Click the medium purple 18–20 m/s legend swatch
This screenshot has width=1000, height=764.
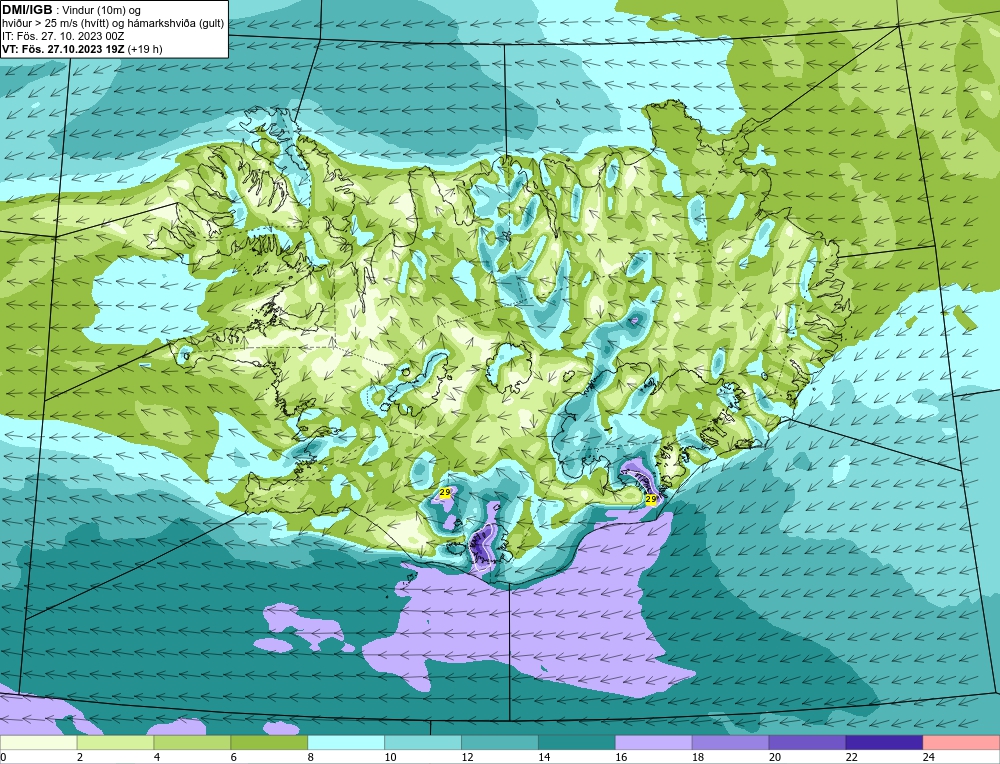(730, 743)
